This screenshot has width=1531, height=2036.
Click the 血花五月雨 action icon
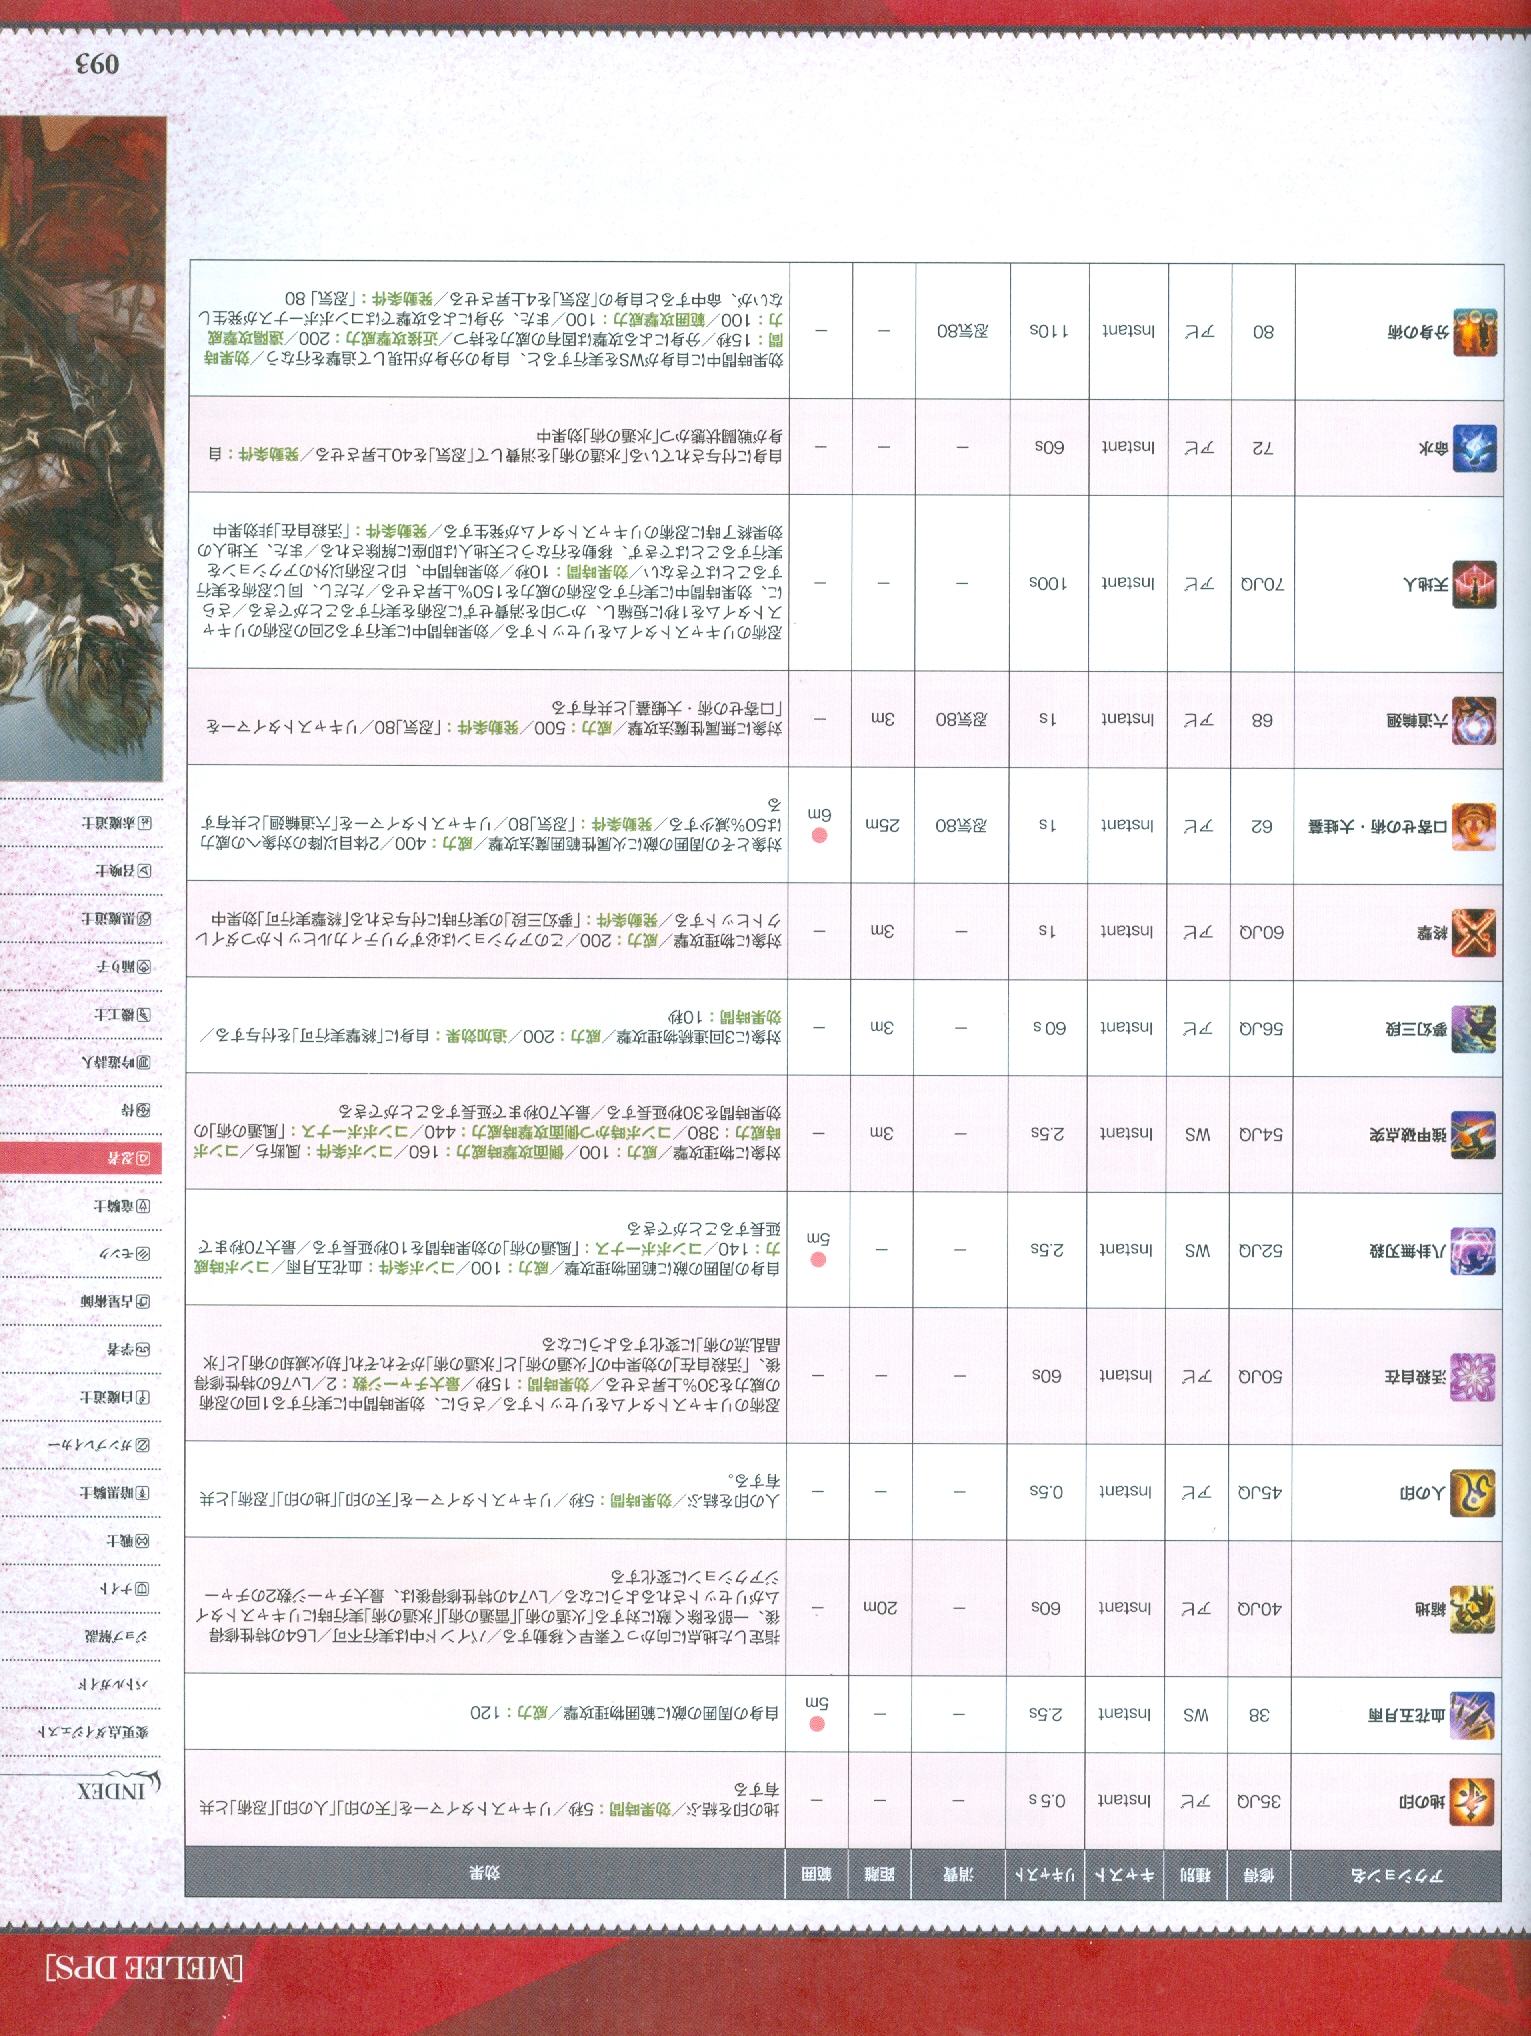pos(1474,1714)
